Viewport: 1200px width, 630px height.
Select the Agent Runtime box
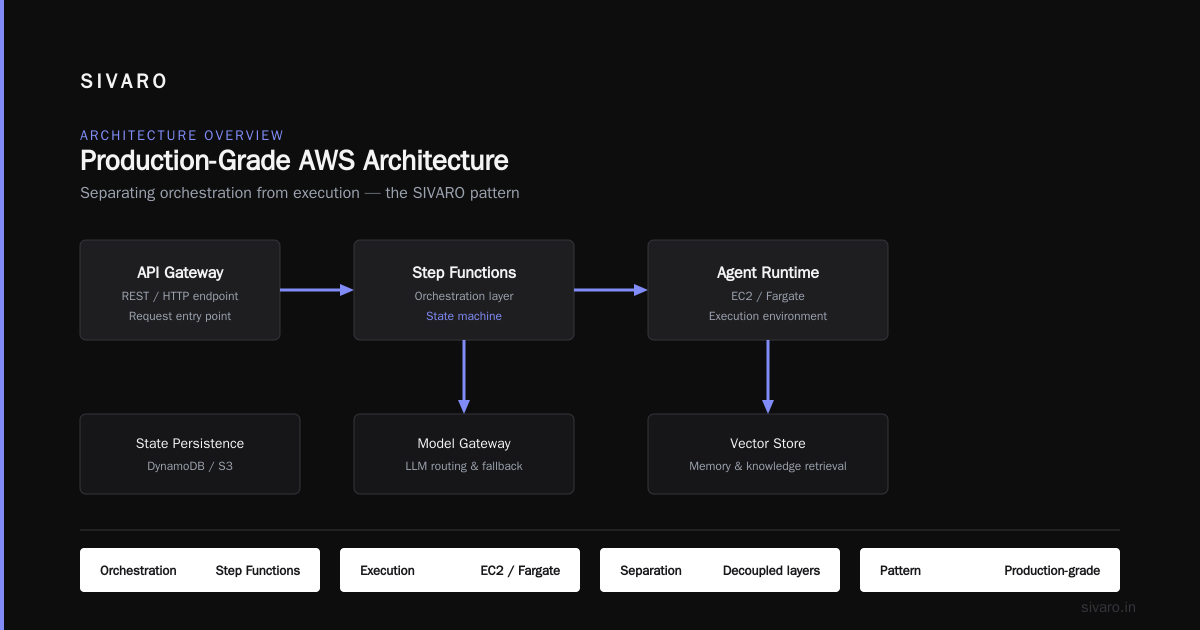[768, 290]
